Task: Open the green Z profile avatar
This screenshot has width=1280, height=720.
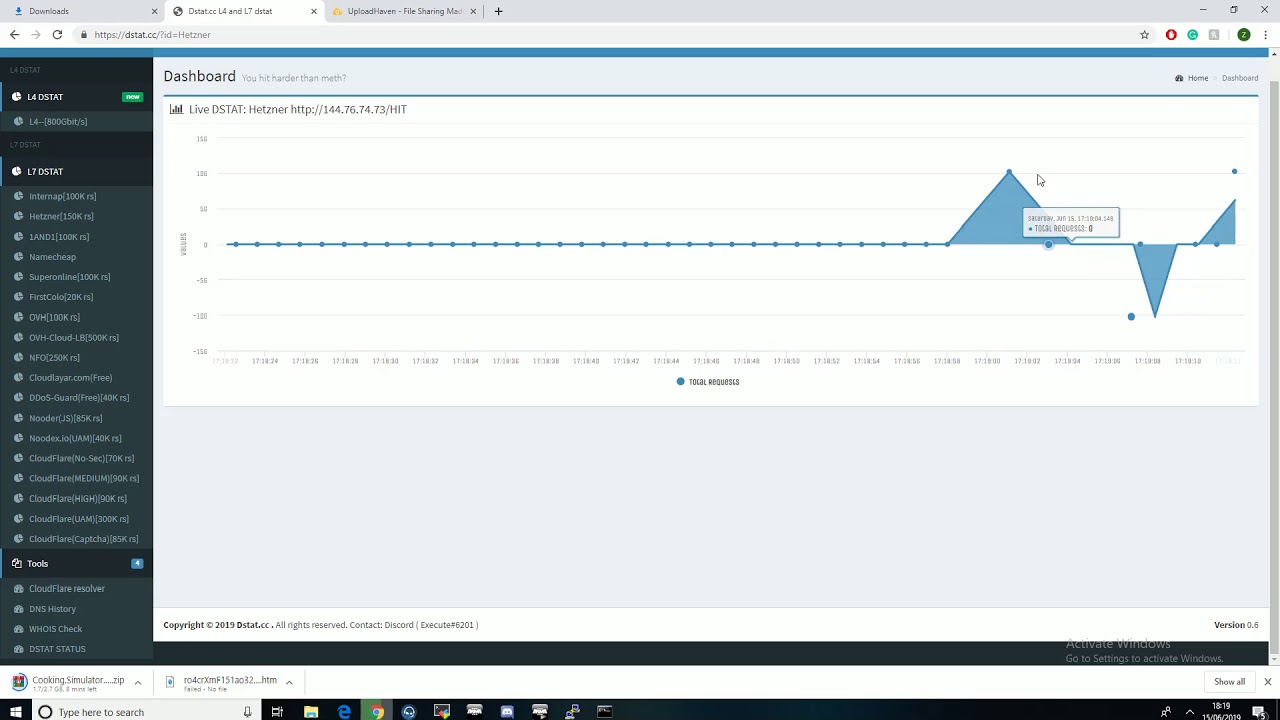Action: click(x=1243, y=35)
